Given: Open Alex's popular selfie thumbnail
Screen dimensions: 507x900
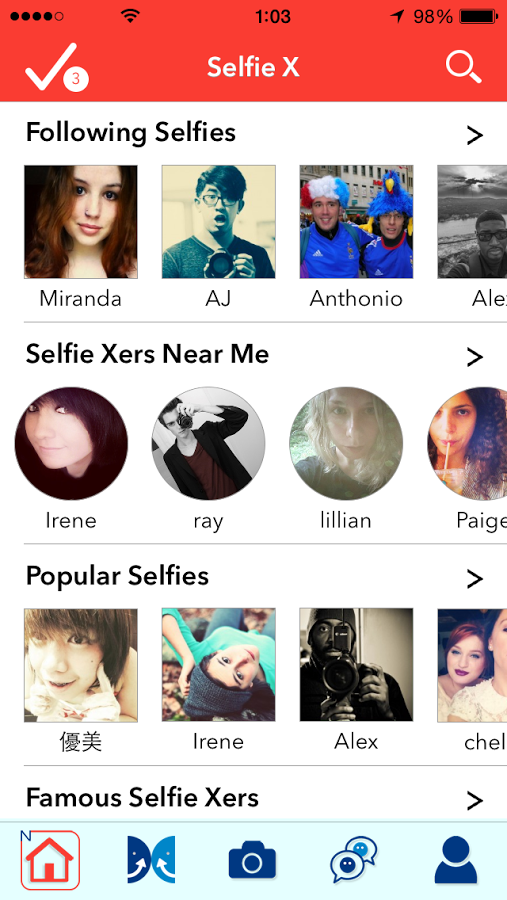Looking at the screenshot, I should tap(356, 665).
